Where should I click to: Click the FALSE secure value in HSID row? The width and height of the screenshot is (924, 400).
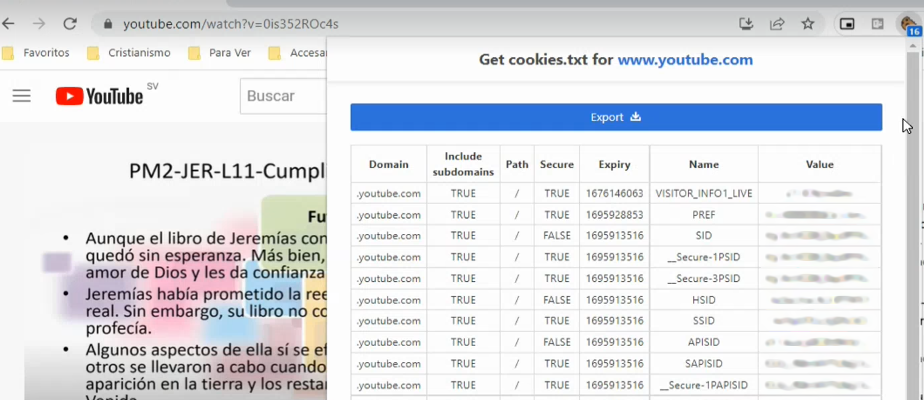[557, 300]
